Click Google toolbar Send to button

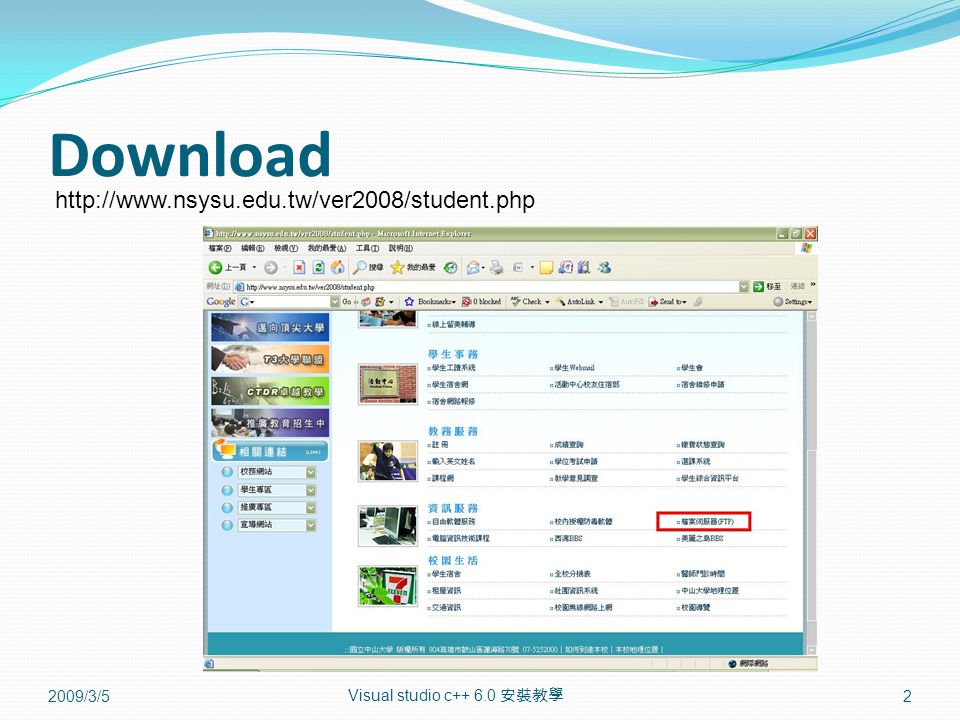pos(667,302)
